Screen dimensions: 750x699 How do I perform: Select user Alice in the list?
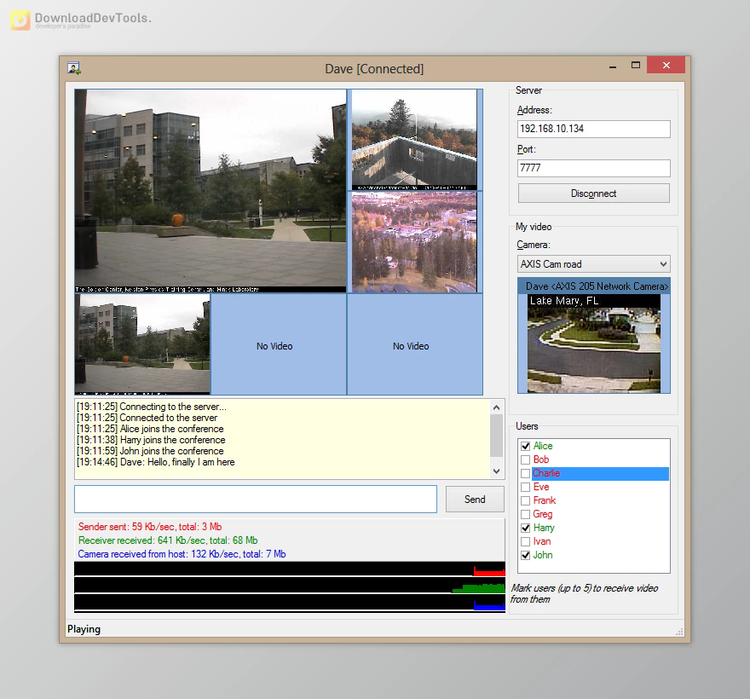pos(542,446)
